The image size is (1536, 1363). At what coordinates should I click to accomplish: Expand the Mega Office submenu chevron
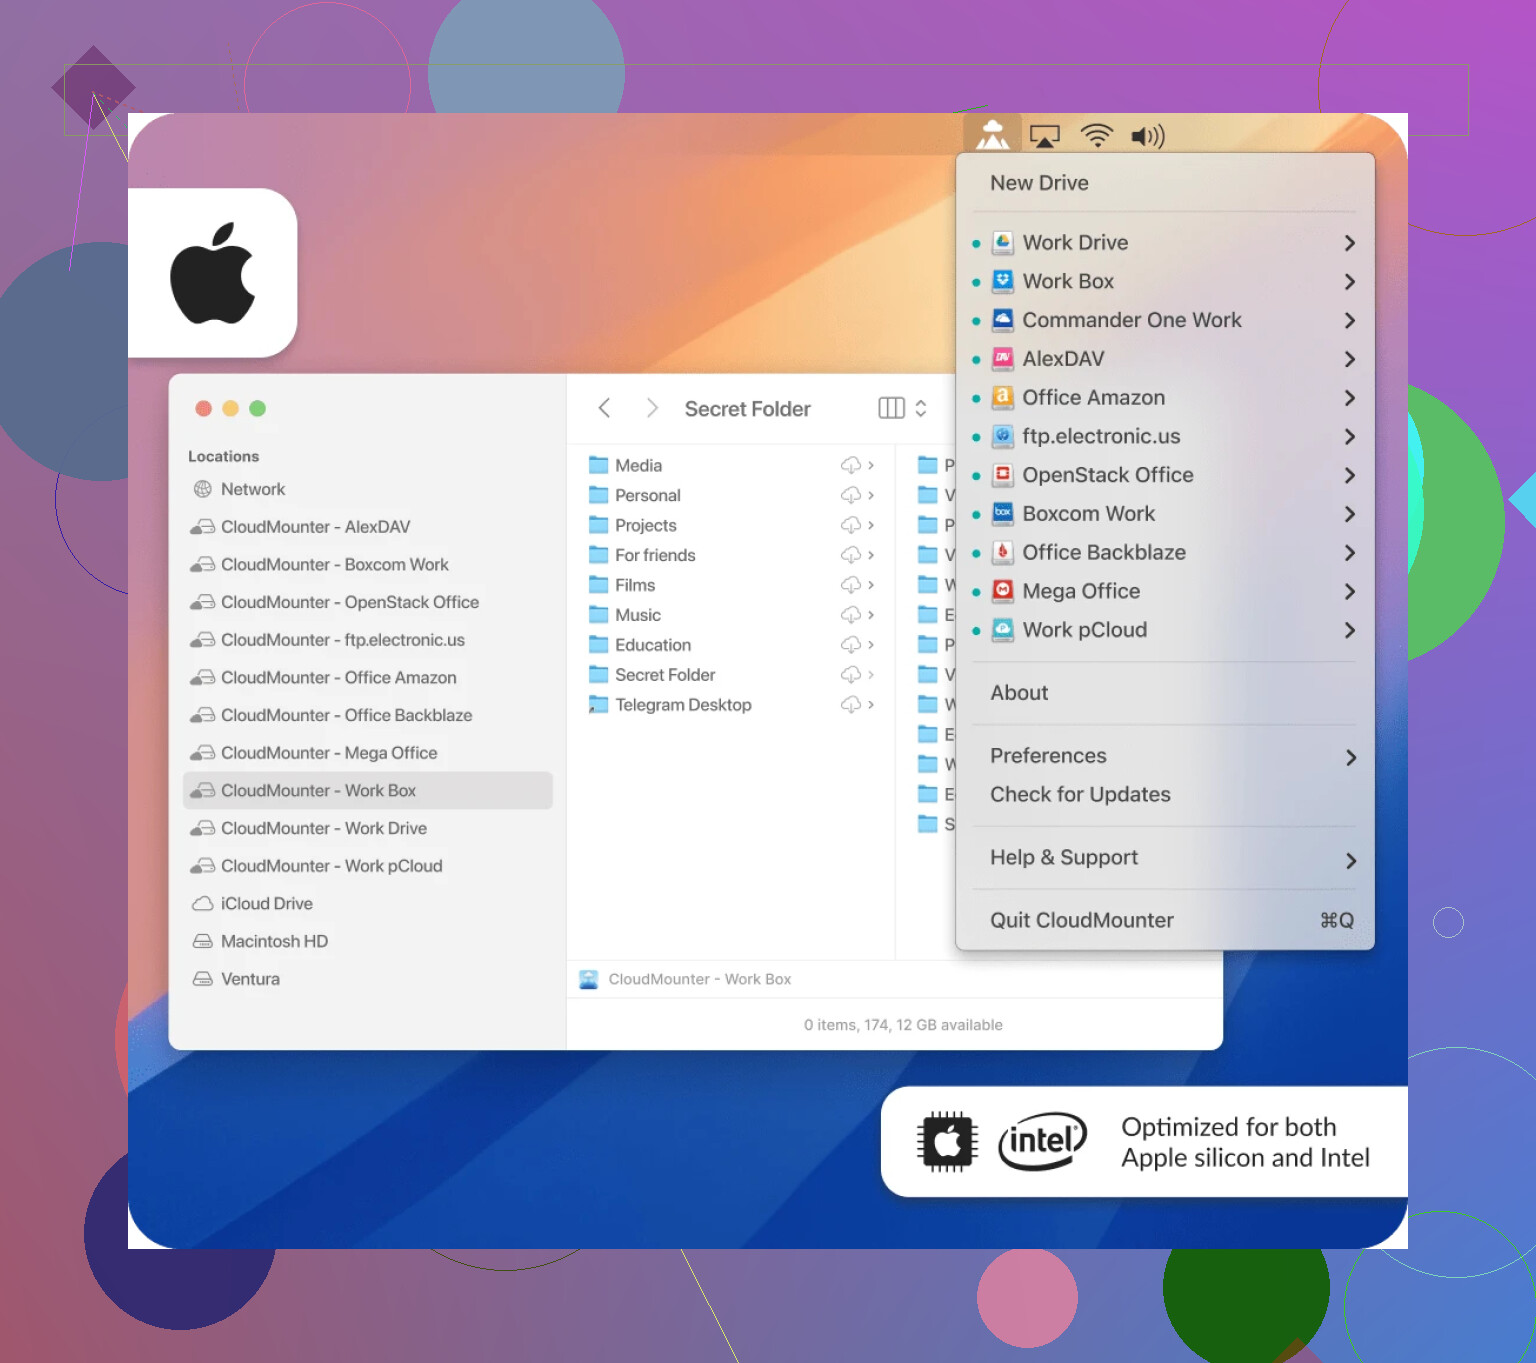(x=1349, y=592)
